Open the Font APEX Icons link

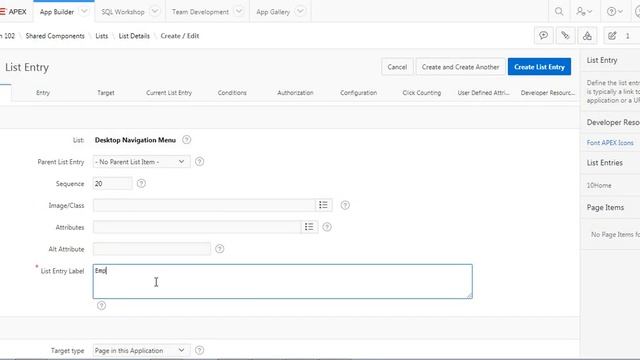(x=610, y=142)
